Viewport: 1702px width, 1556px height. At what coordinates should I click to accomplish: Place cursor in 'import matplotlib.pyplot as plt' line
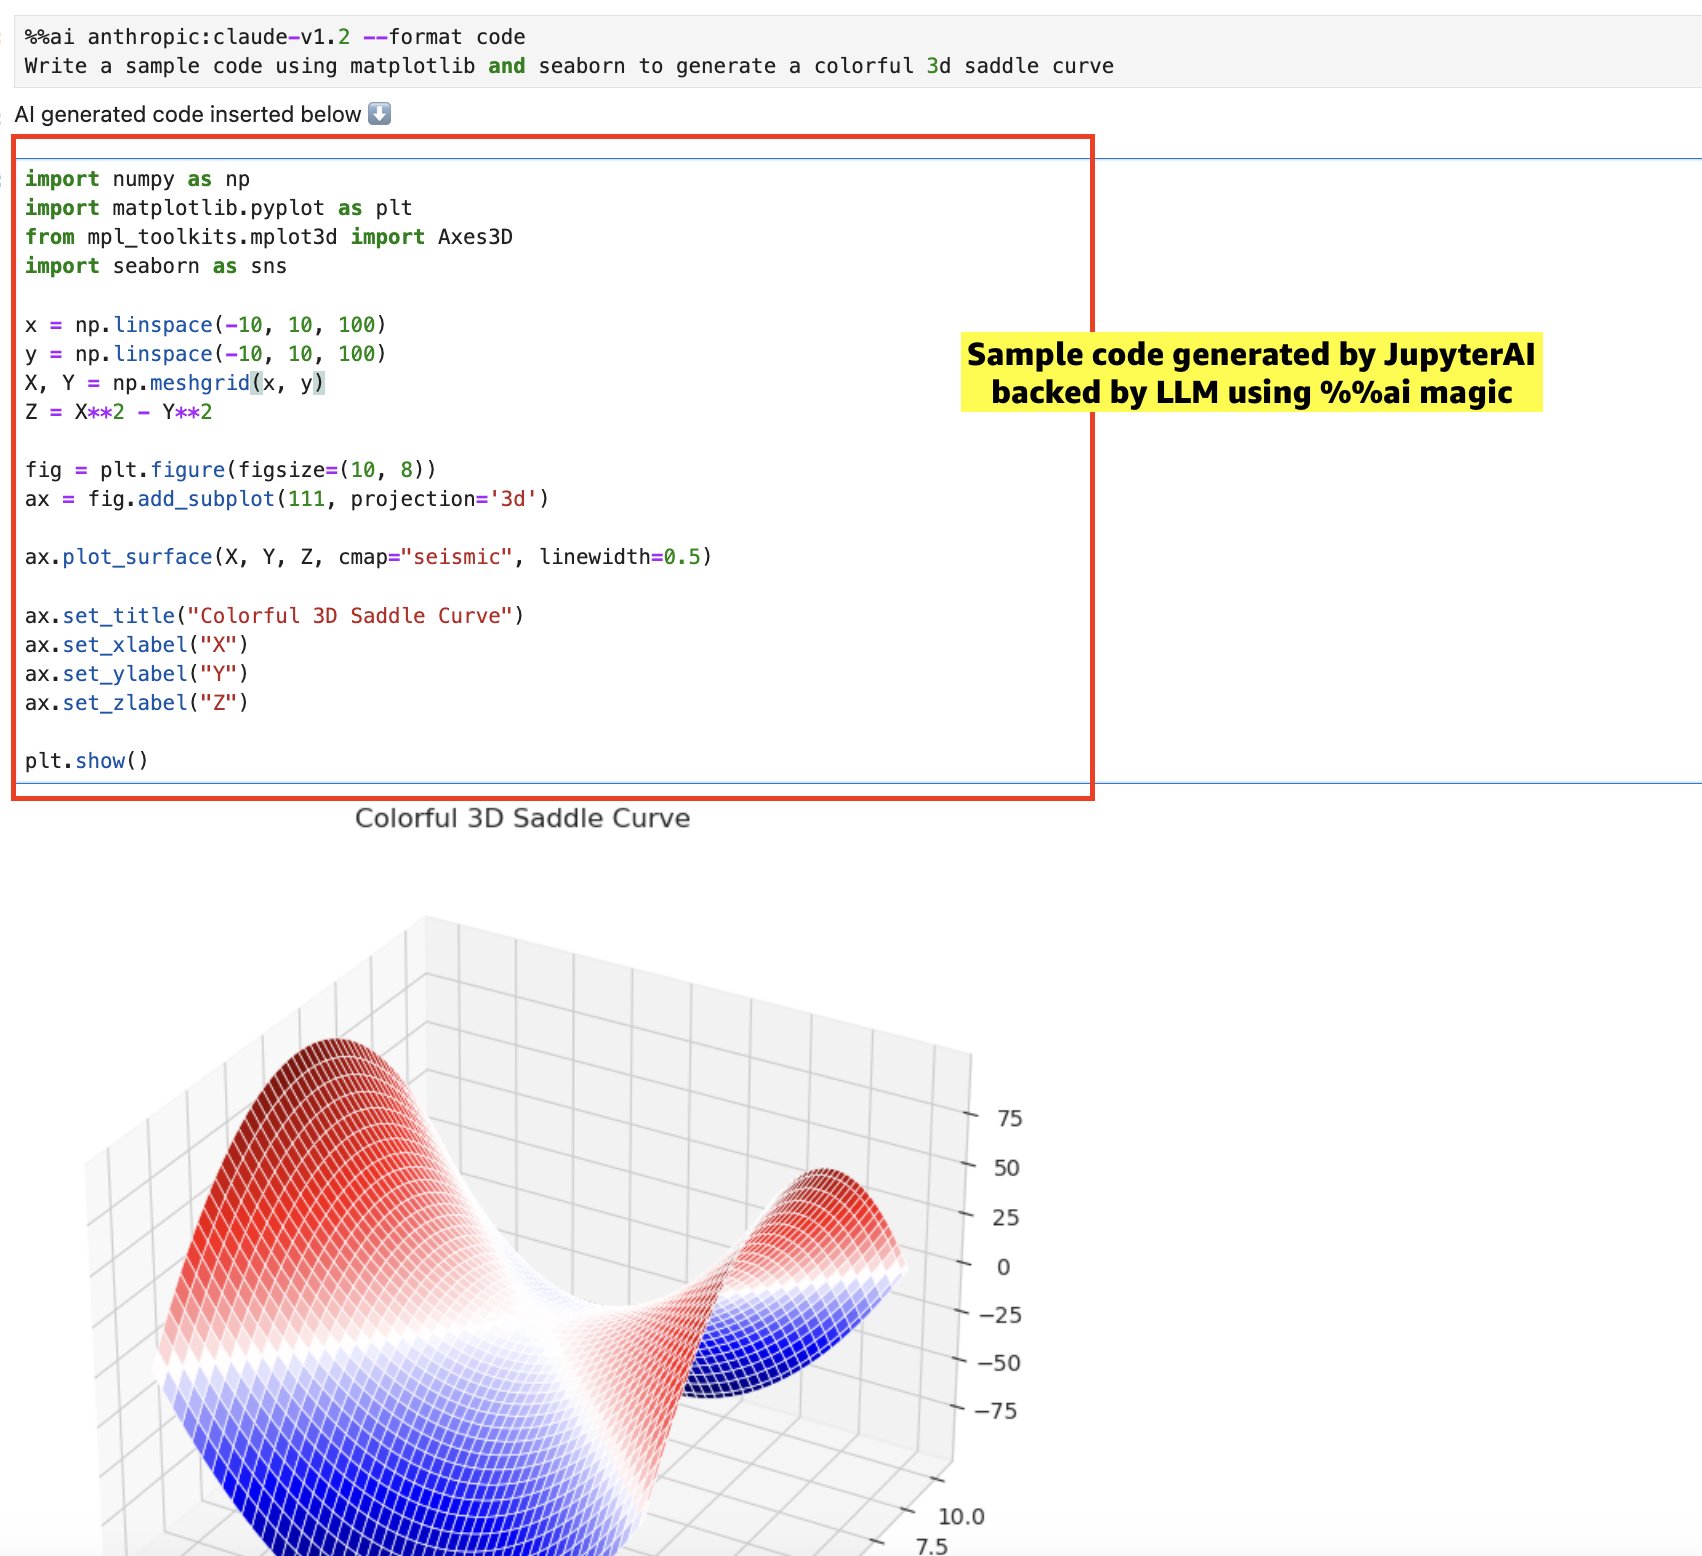pyautogui.click(x=218, y=208)
